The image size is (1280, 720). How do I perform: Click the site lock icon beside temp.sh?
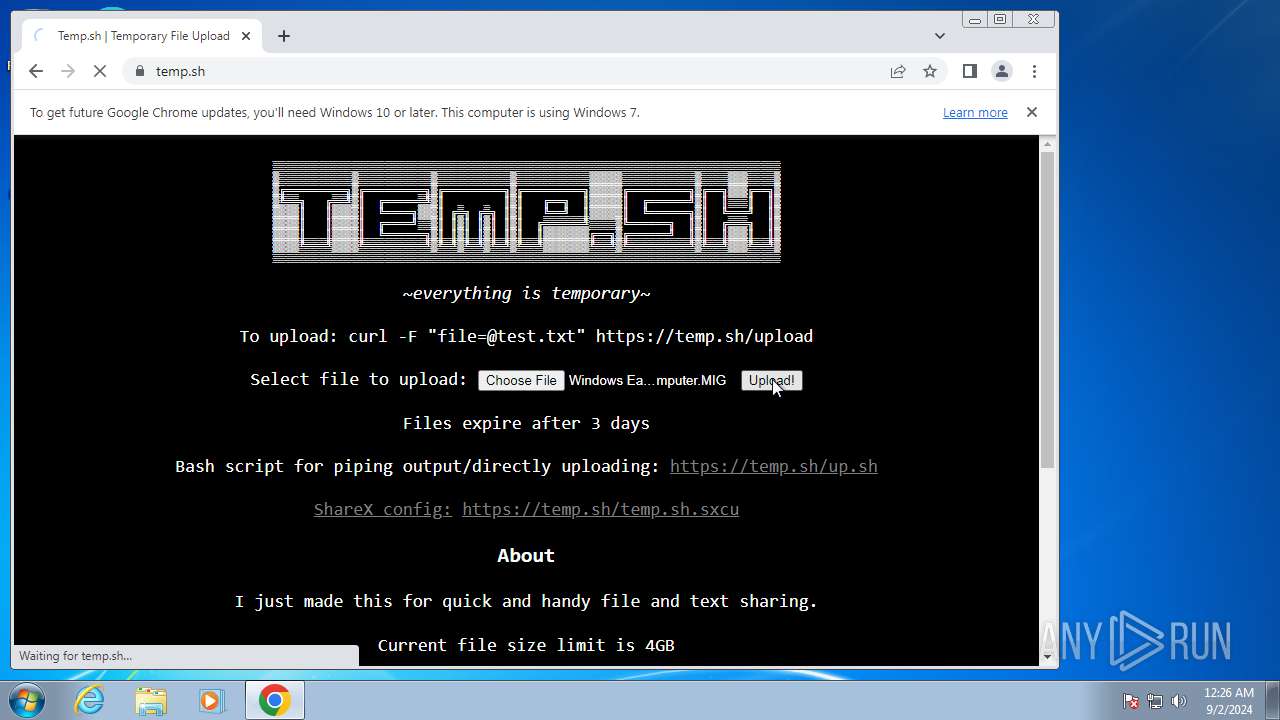[x=139, y=71]
